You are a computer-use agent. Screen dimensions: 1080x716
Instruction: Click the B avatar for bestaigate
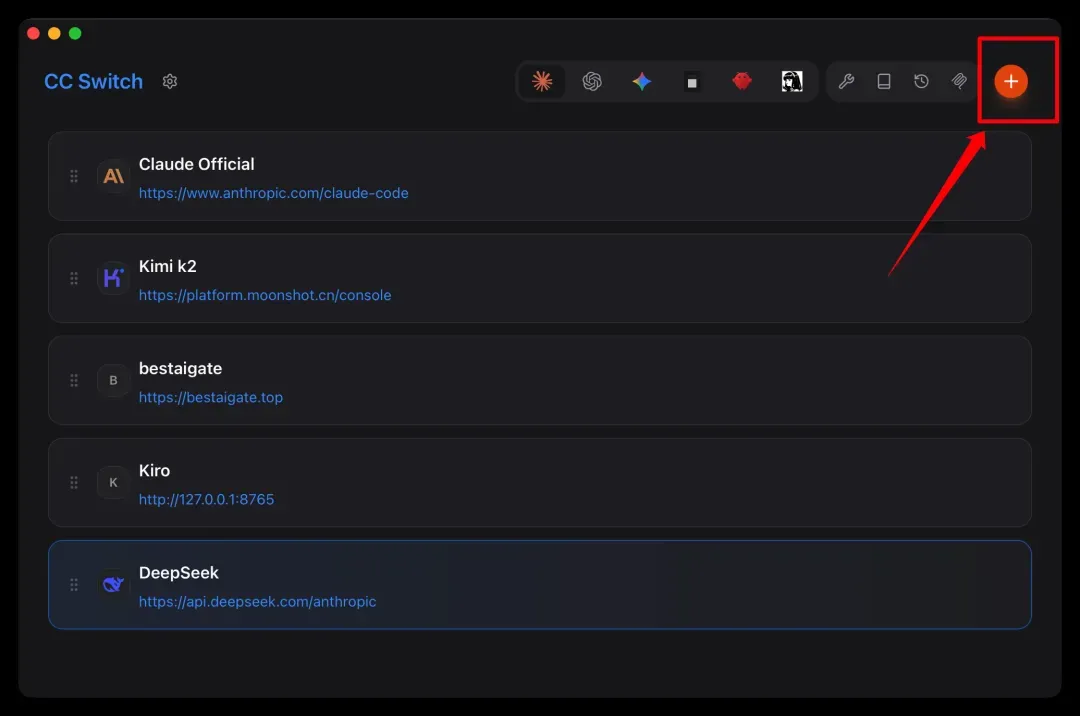113,380
